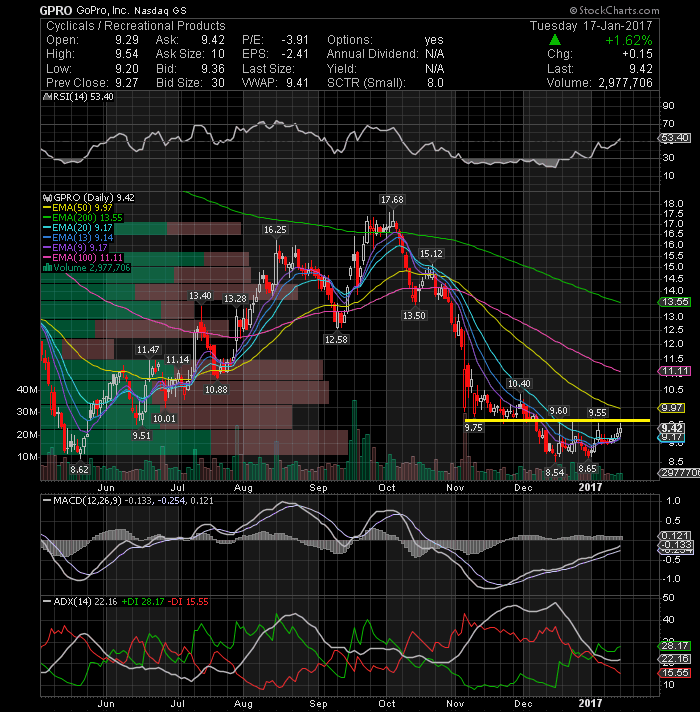
Task: Click the EMA(50) 9.97 legend entry
Action: (78, 208)
